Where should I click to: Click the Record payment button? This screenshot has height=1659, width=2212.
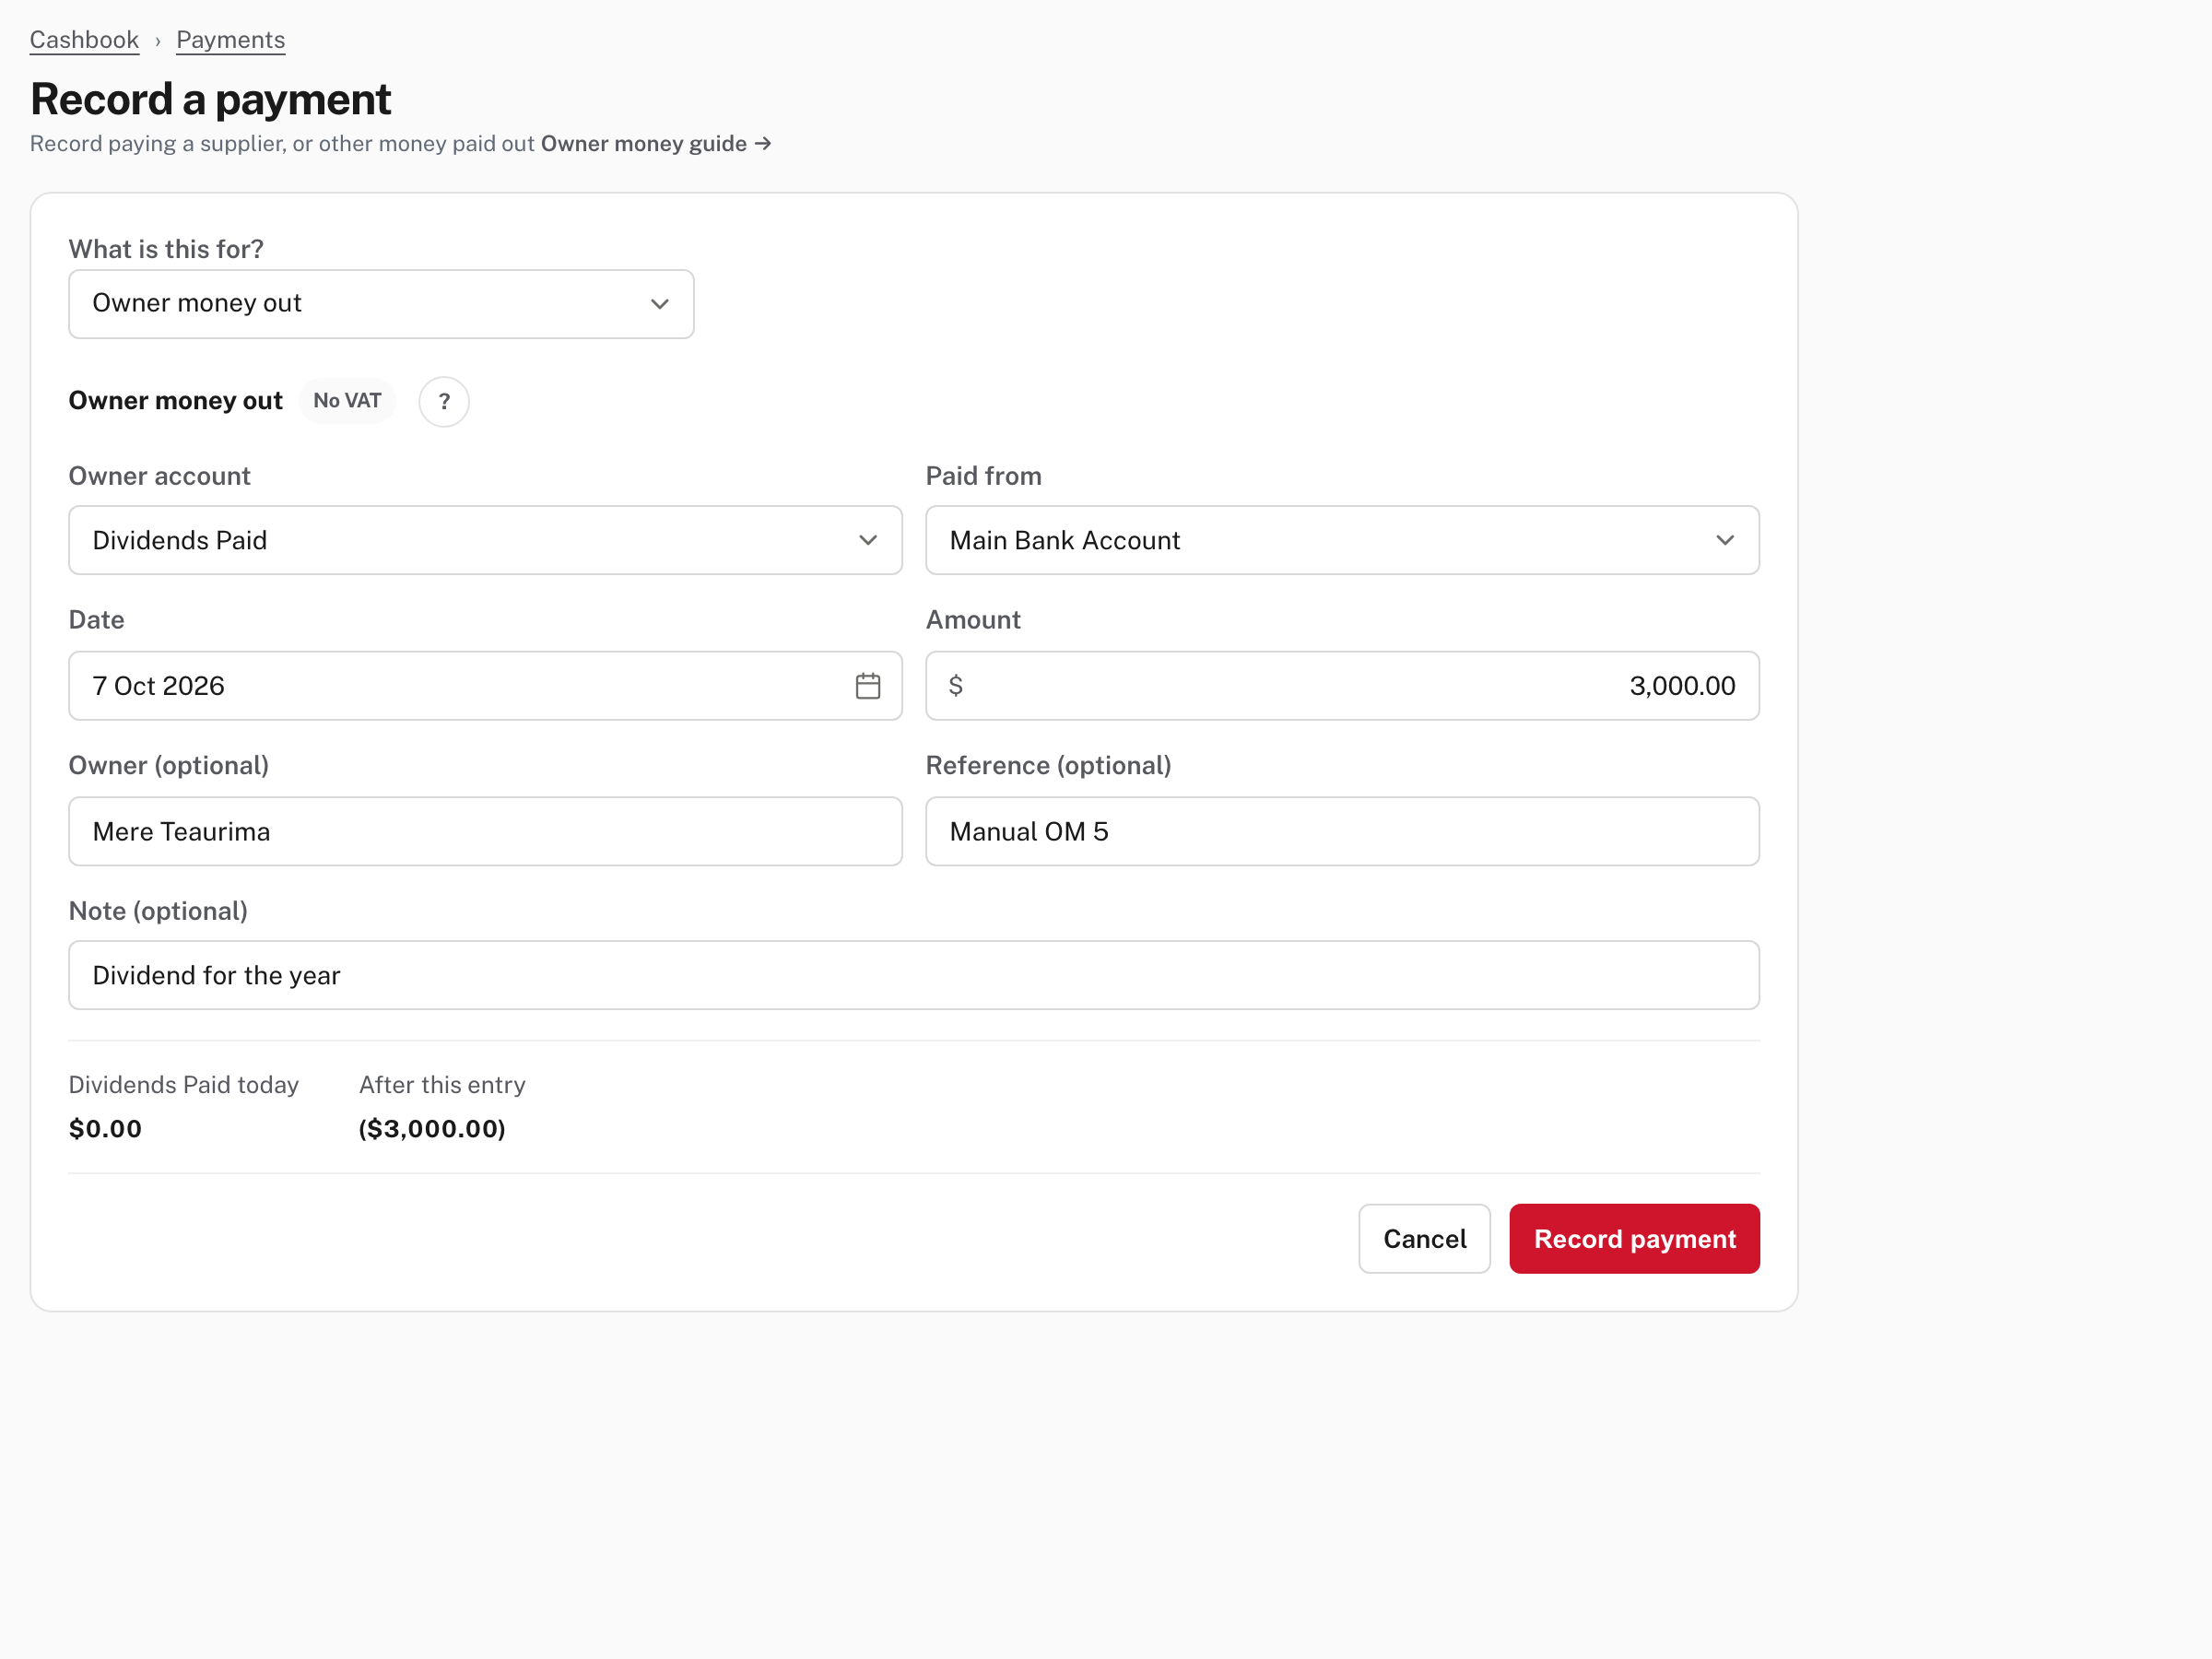1634,1238
